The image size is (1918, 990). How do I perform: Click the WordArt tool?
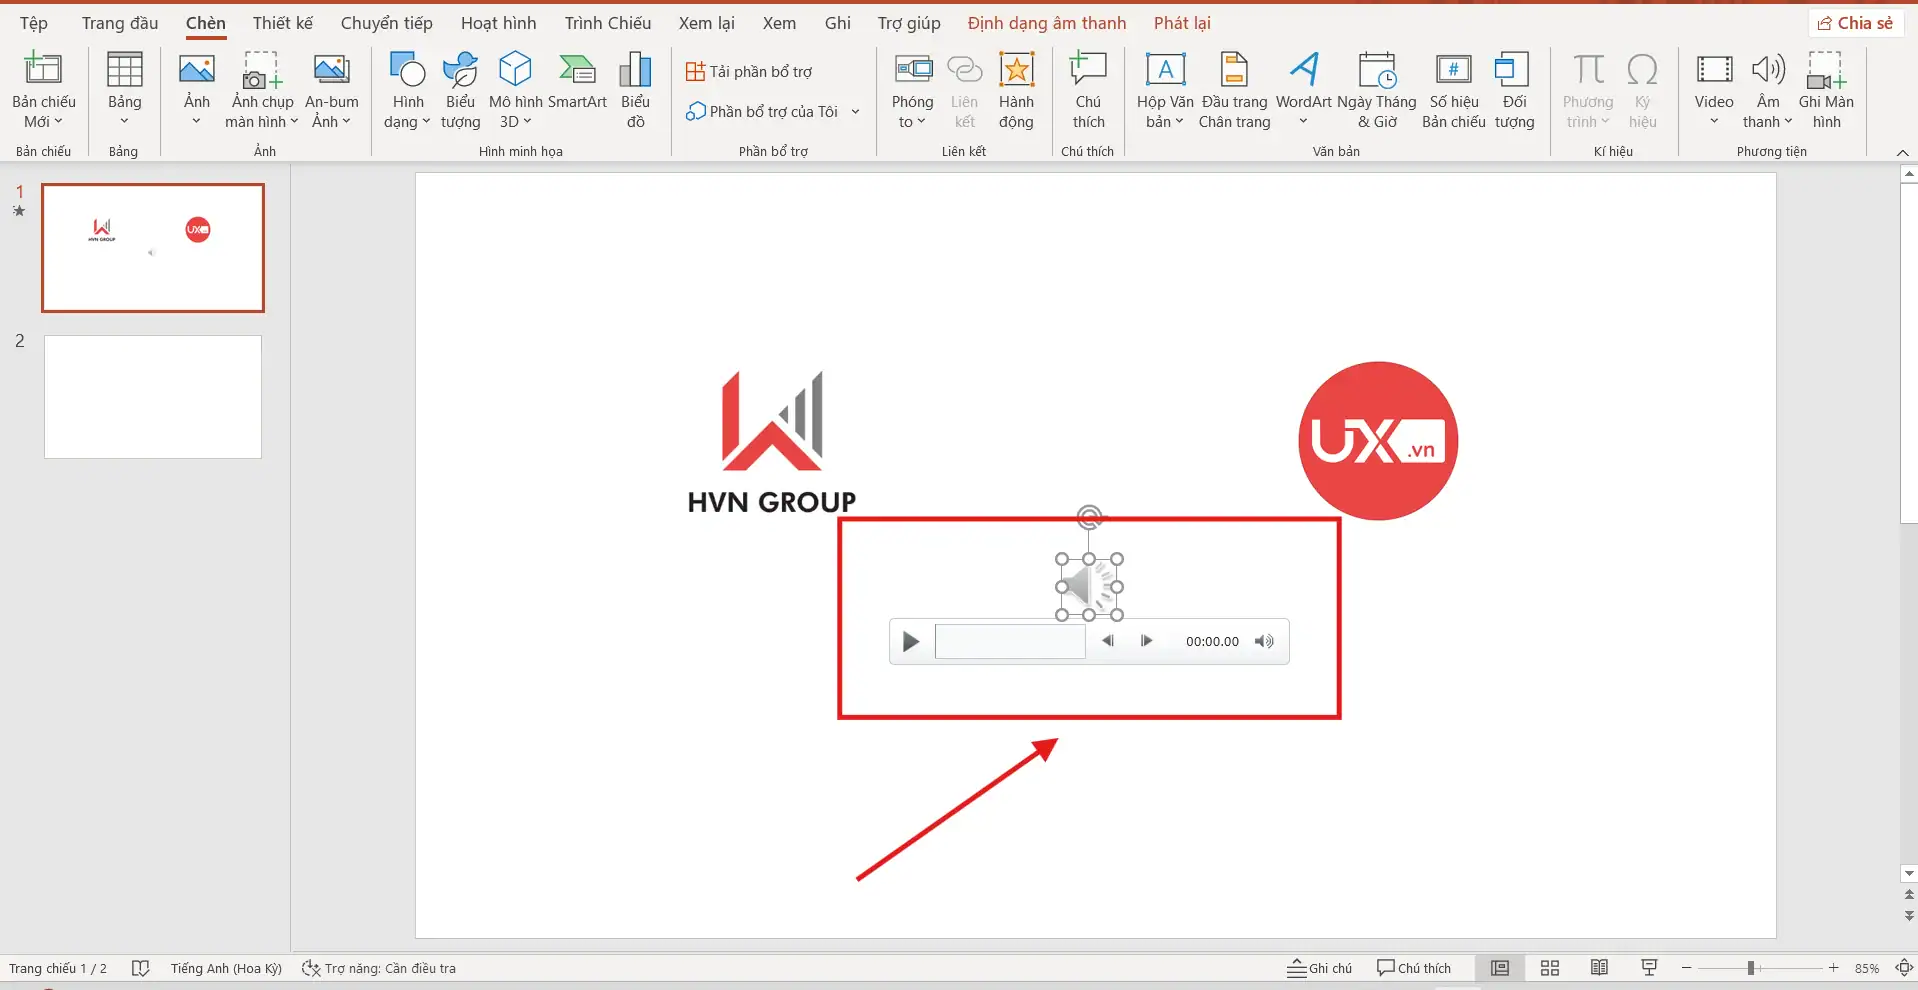1302,90
